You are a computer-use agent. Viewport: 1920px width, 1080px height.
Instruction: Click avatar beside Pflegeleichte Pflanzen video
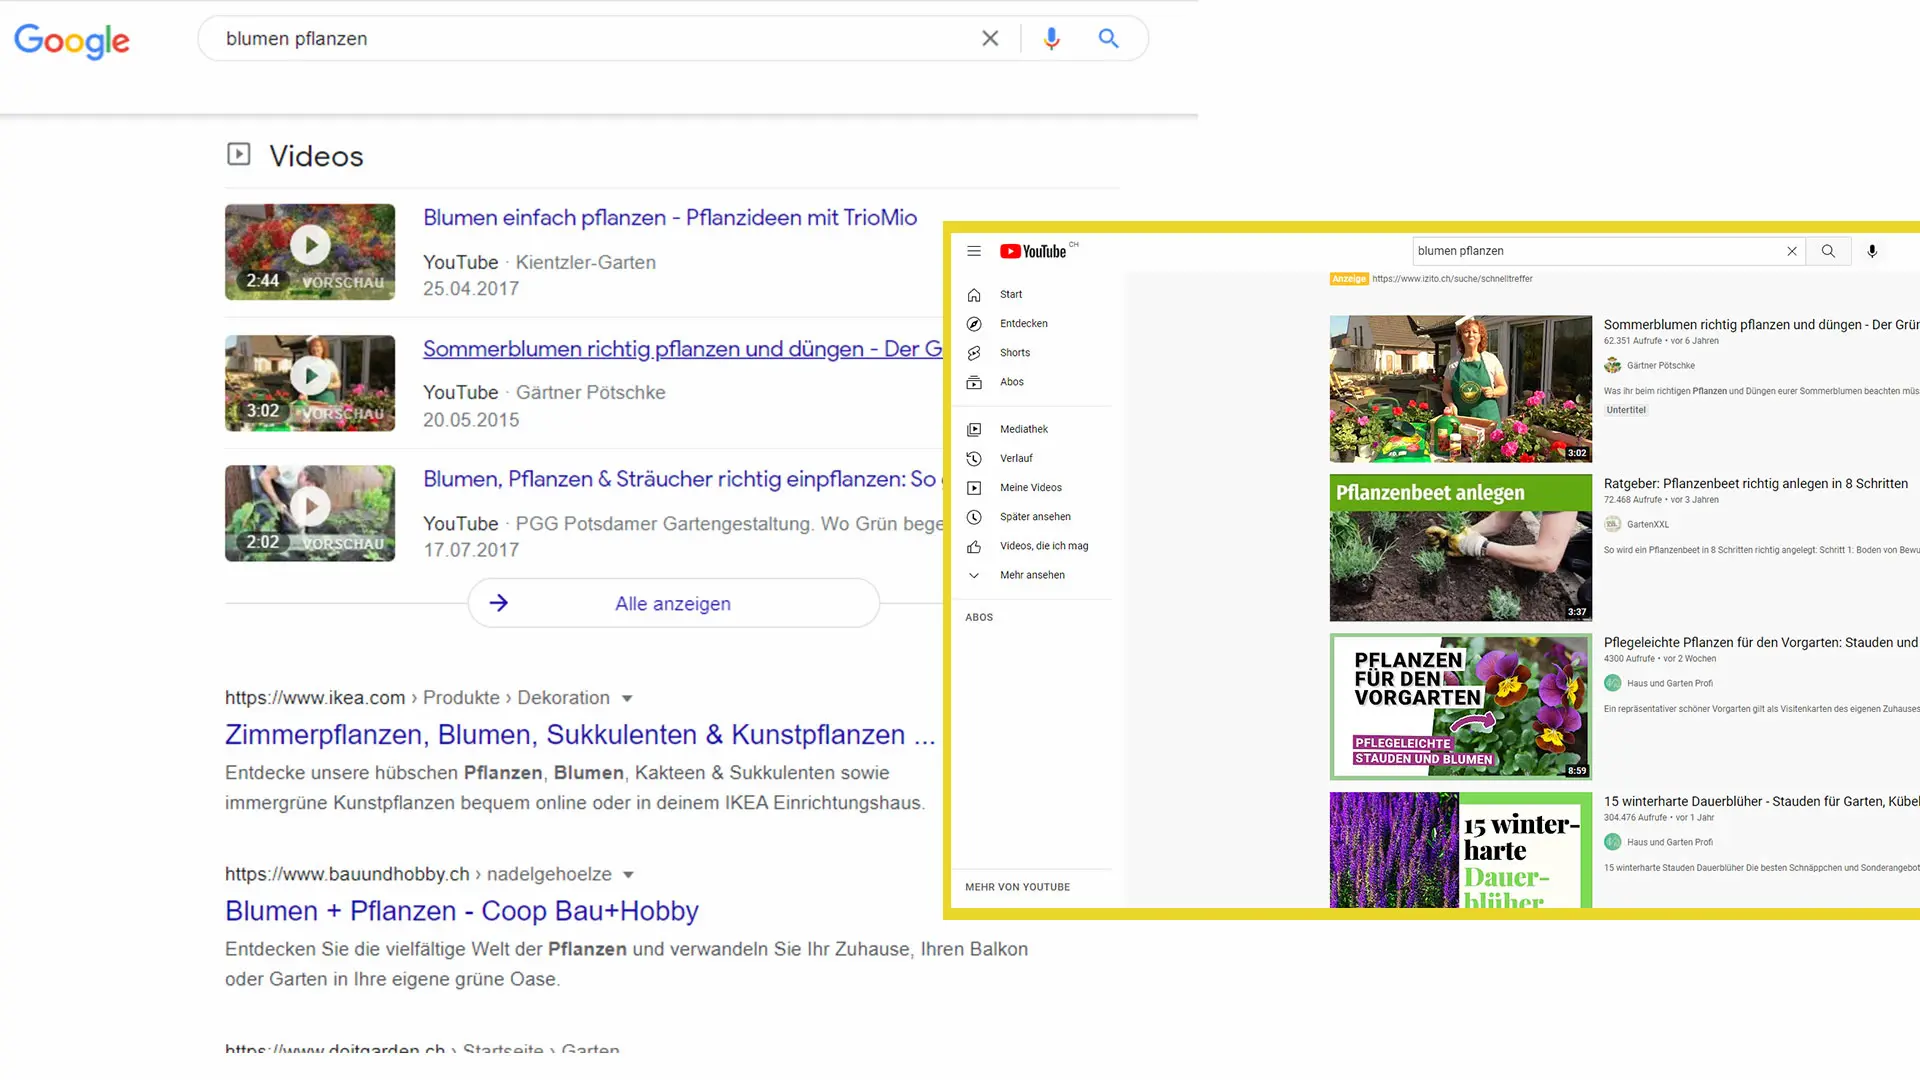coord(1613,684)
